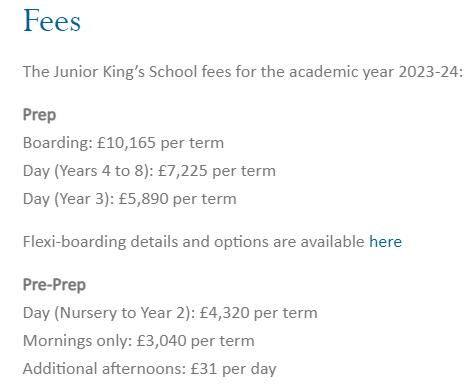Open the flexi-boarding 'here' link
The image size is (471, 385).
pyautogui.click(x=385, y=241)
